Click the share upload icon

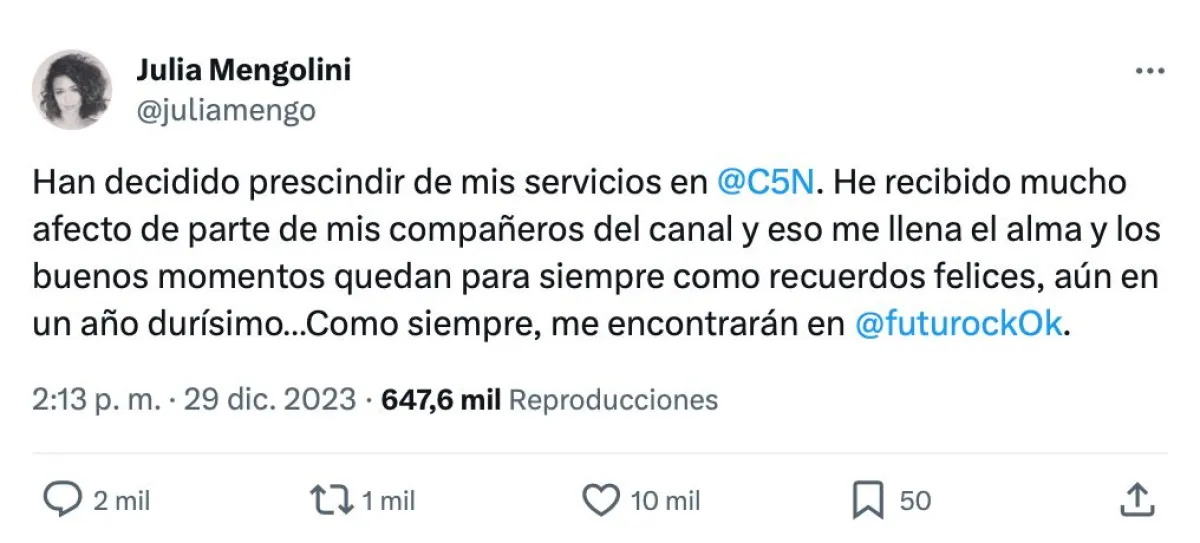1136,500
